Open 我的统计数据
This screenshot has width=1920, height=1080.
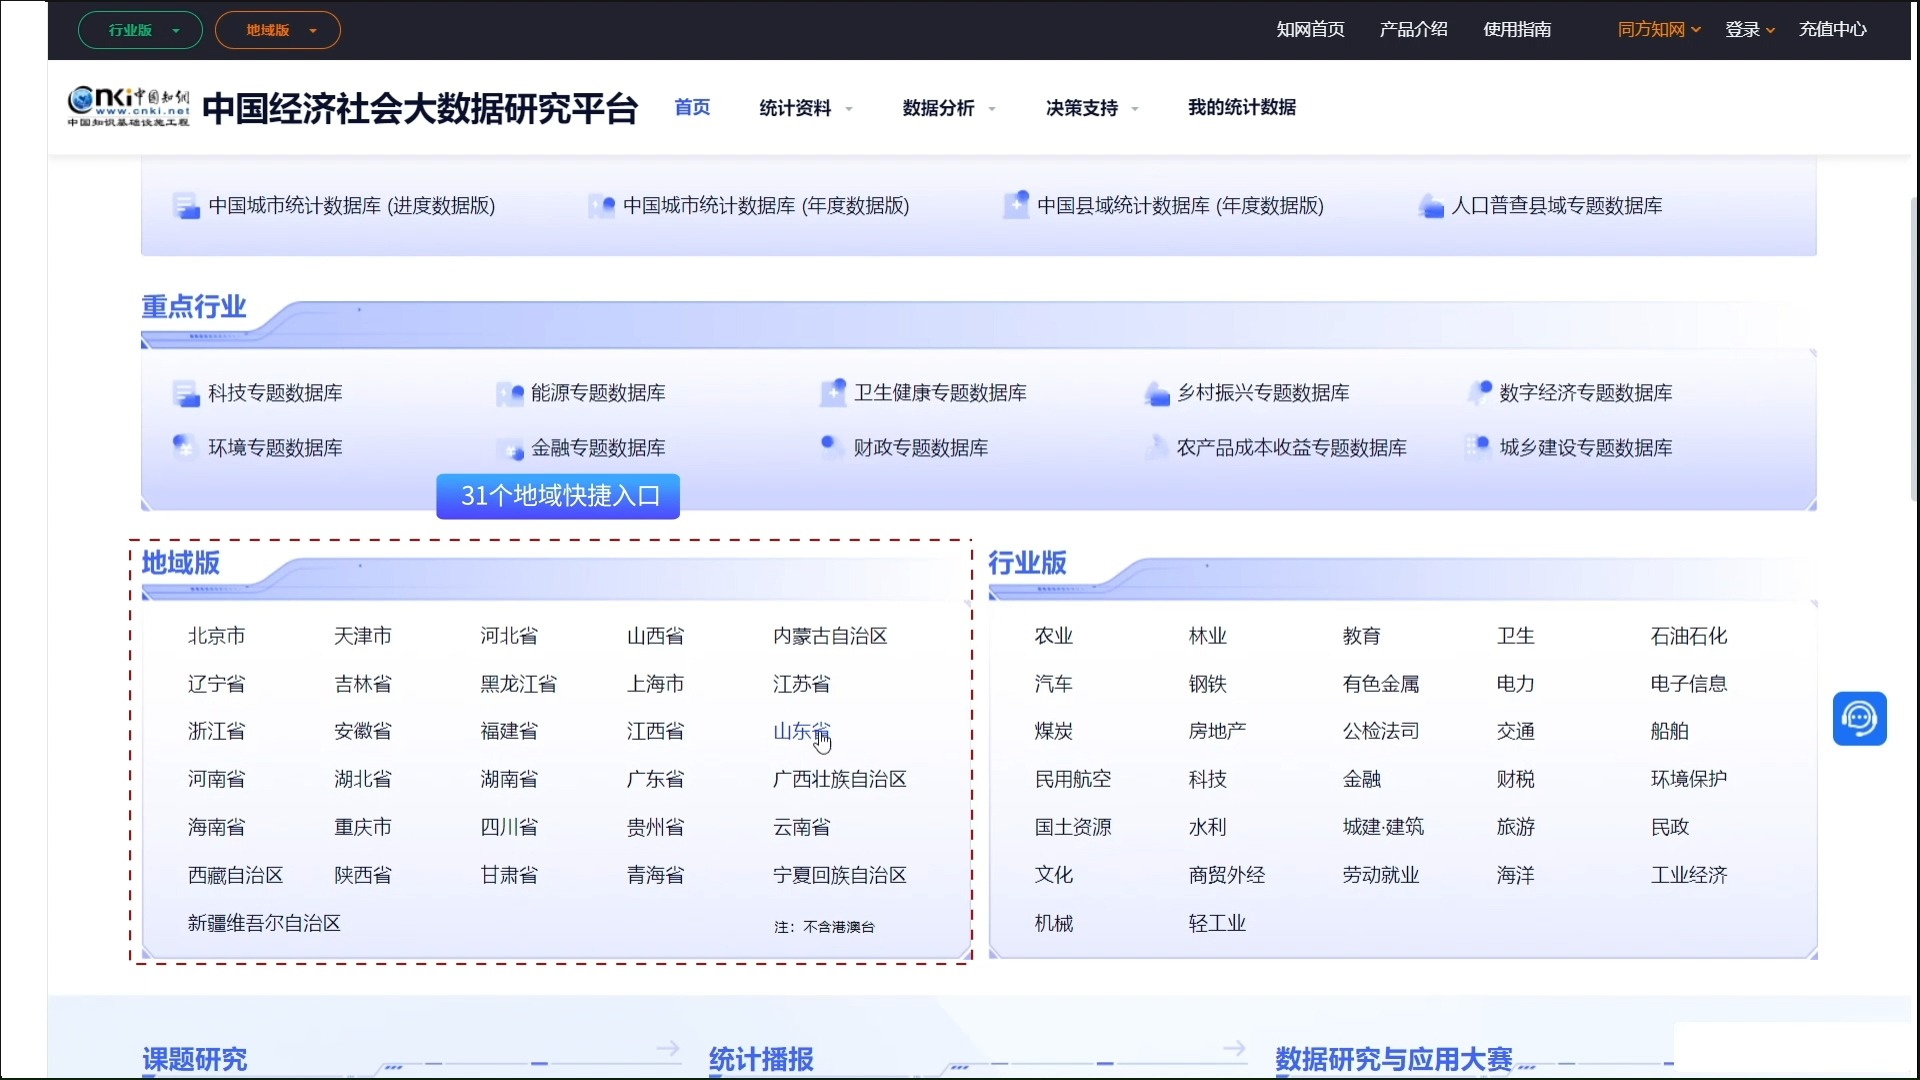coord(1241,107)
